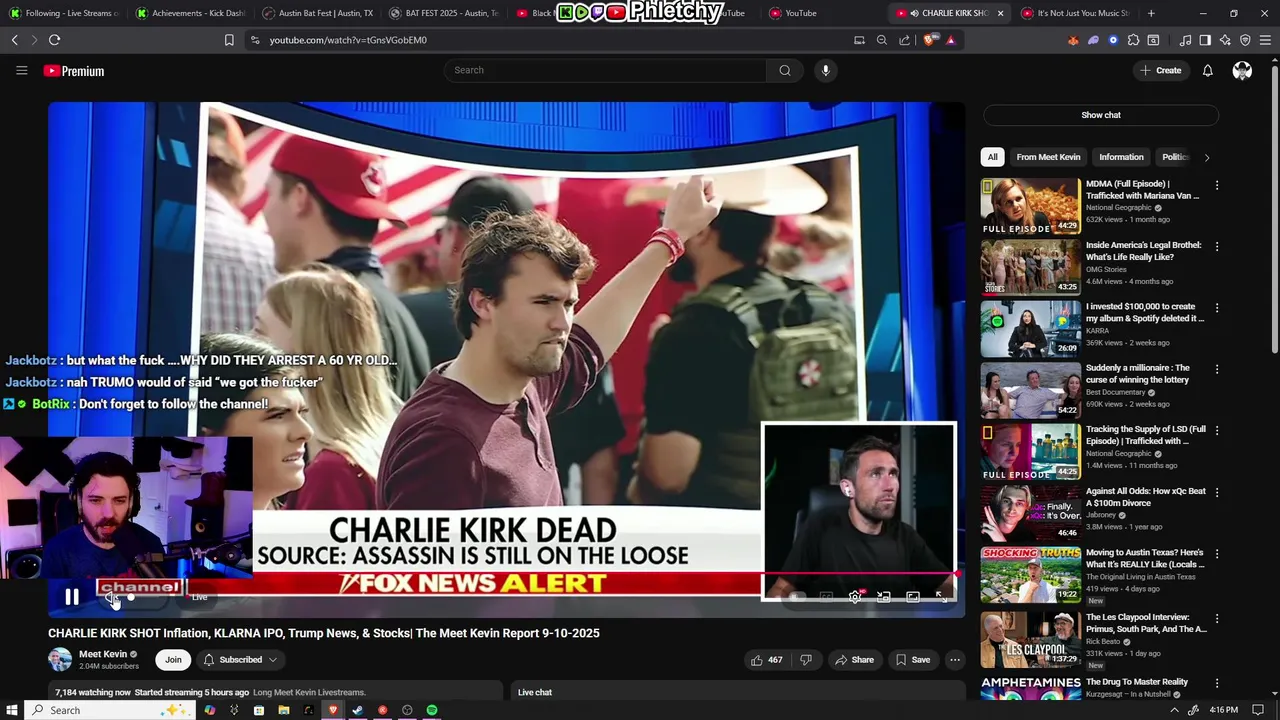Open options for Against All Odds video
Image resolution: width=1280 pixels, height=720 pixels.
1217,492
